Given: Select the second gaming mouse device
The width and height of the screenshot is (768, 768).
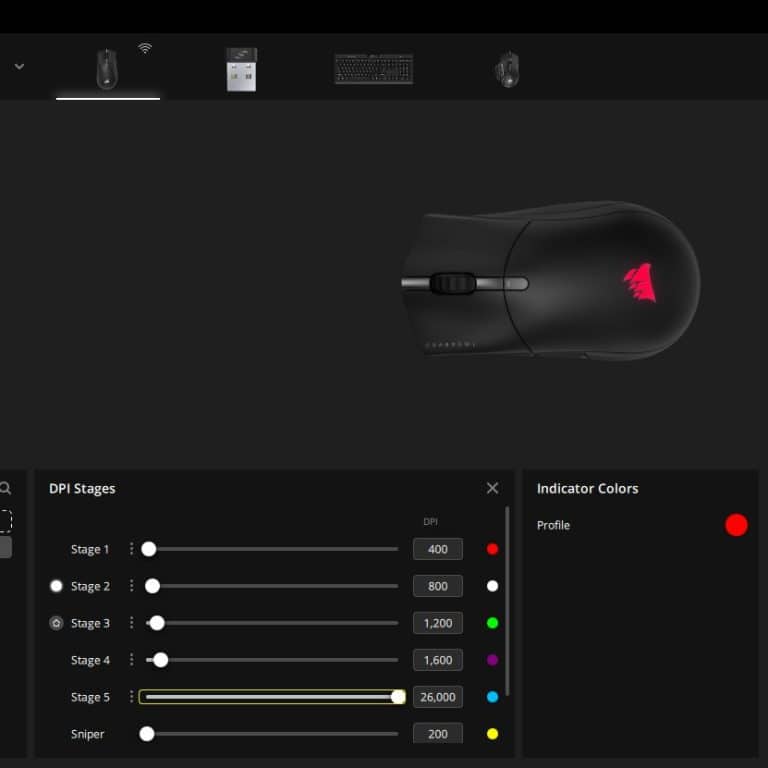Looking at the screenshot, I should pos(507,69).
